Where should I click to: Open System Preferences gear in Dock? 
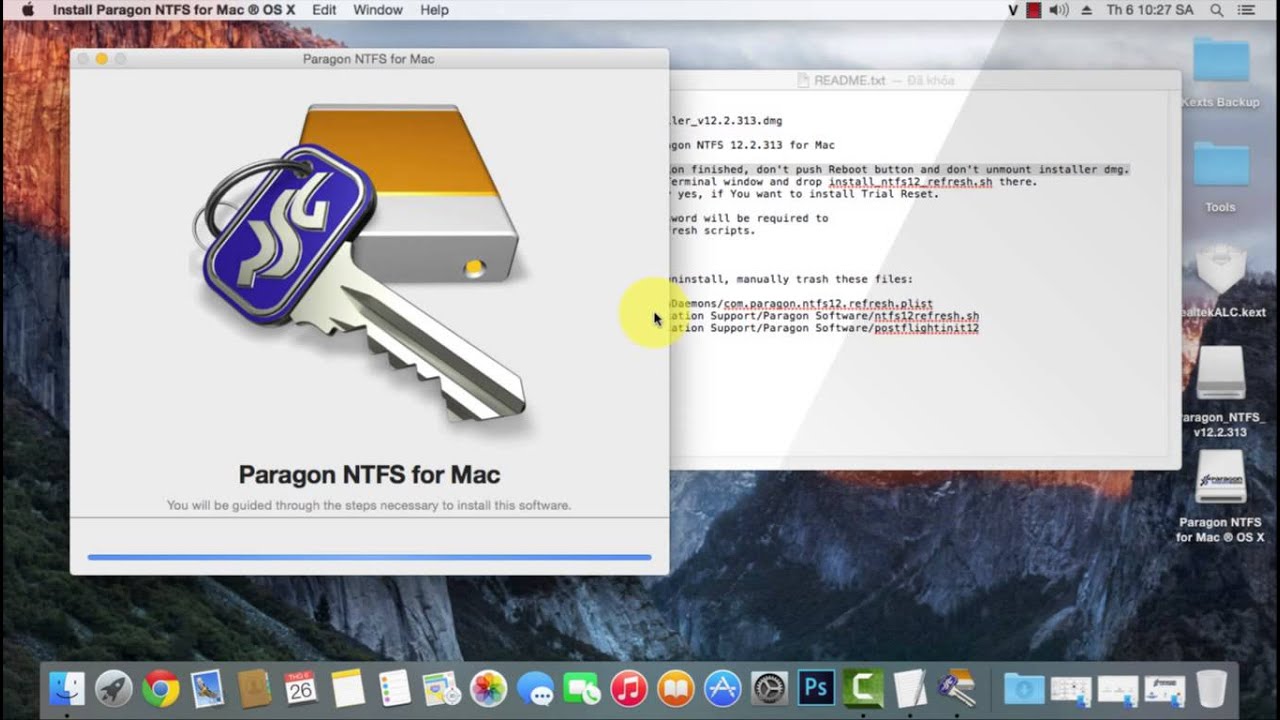point(769,688)
